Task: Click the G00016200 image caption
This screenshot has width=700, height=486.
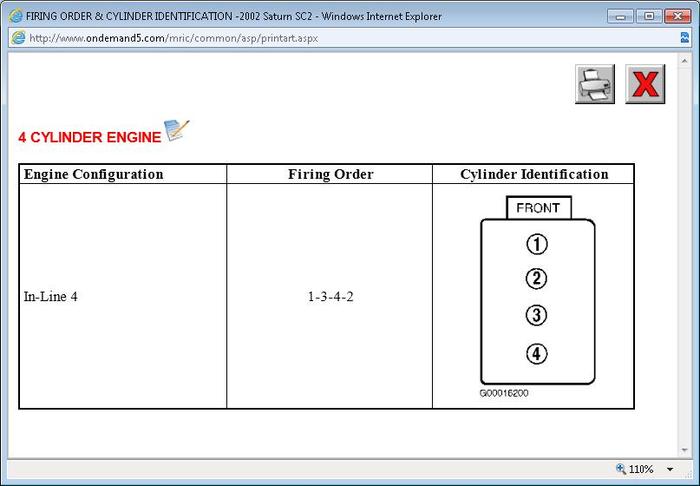Action: (504, 393)
